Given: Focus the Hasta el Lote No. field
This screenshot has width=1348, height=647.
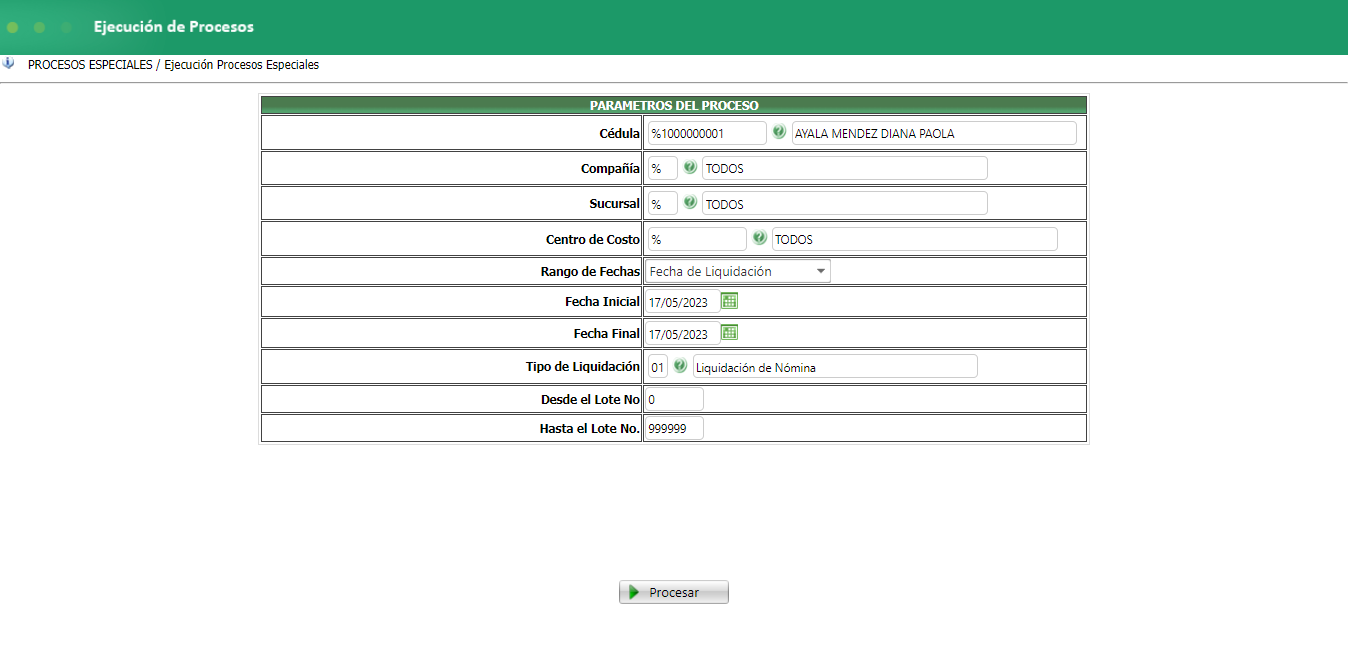Looking at the screenshot, I should click(674, 428).
